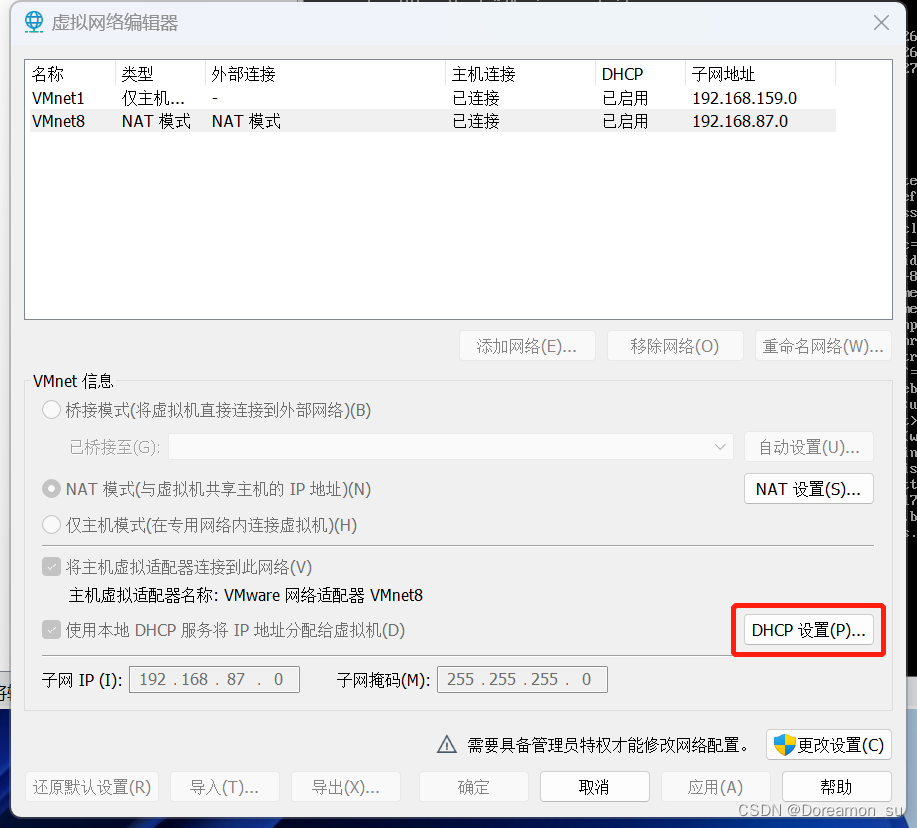The image size is (917, 828).
Task: Click the 确定 button
Action: (474, 787)
